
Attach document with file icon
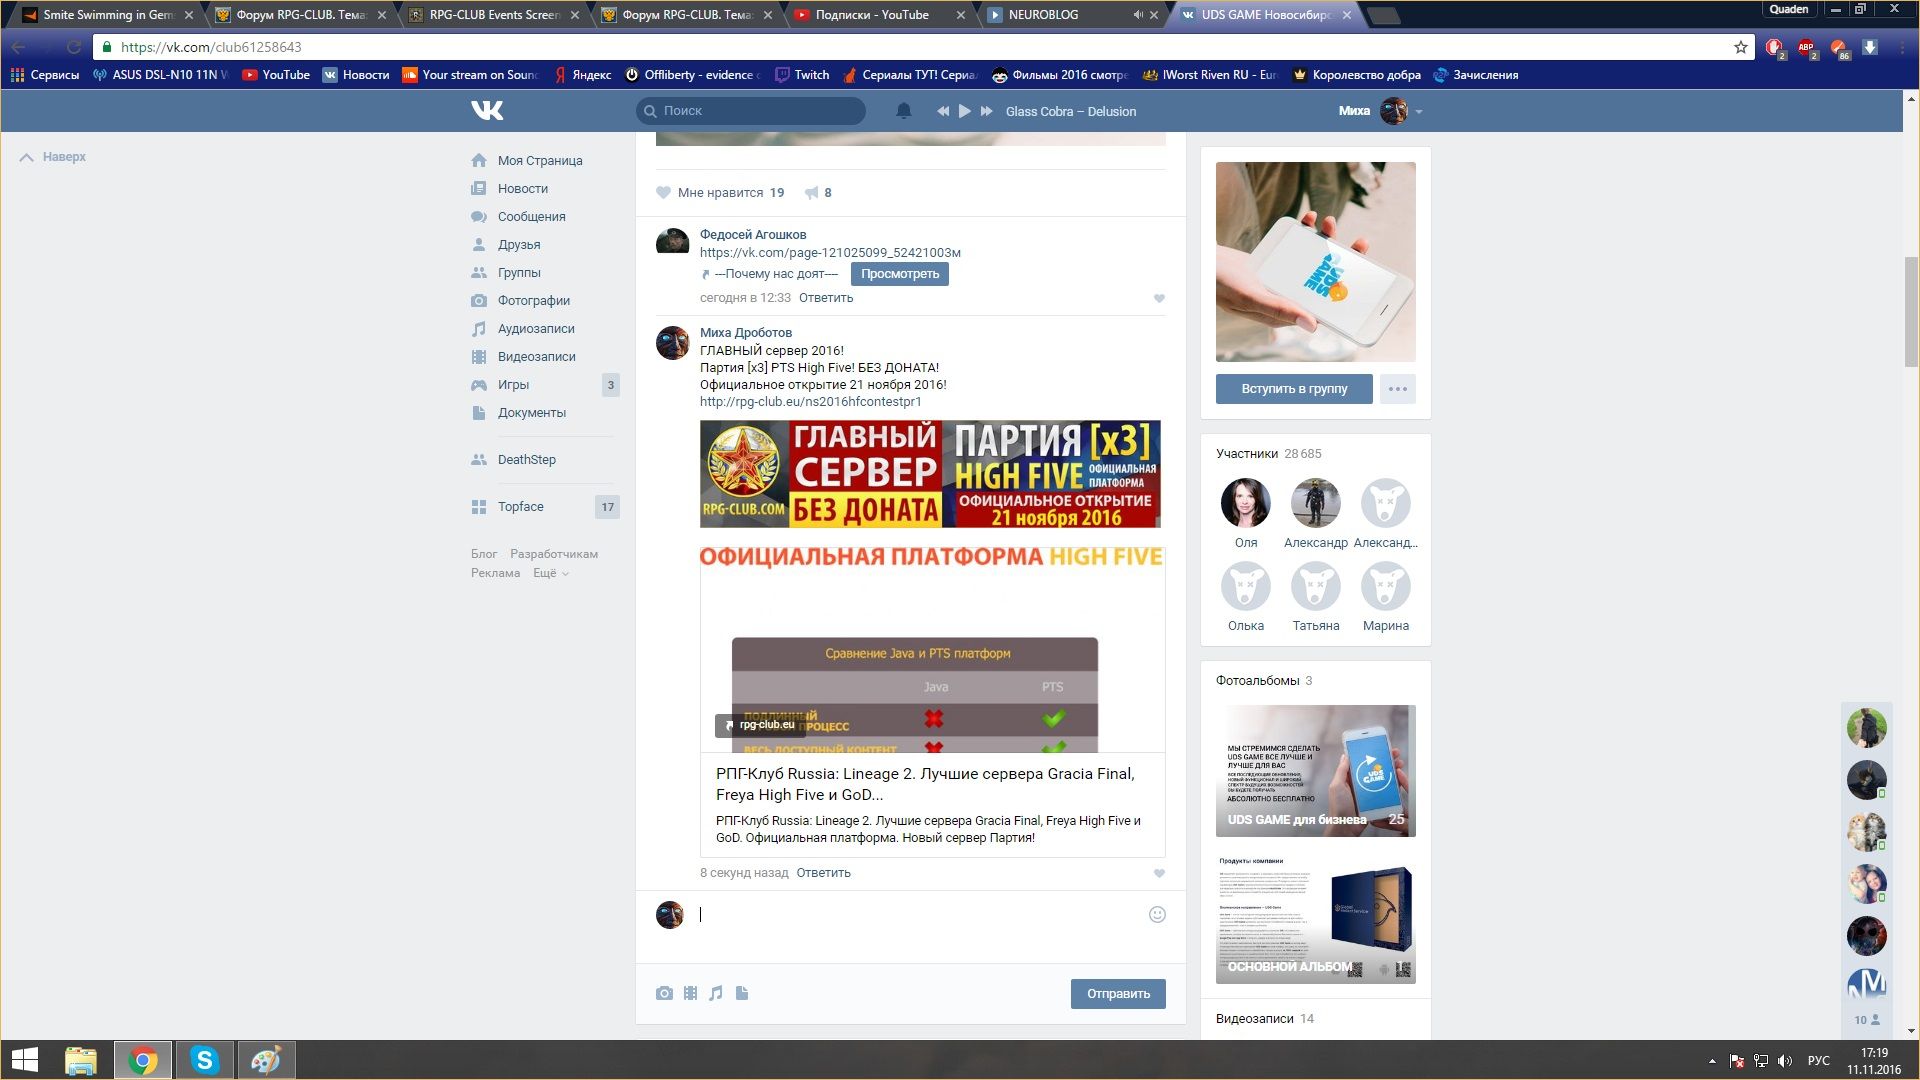click(x=741, y=993)
